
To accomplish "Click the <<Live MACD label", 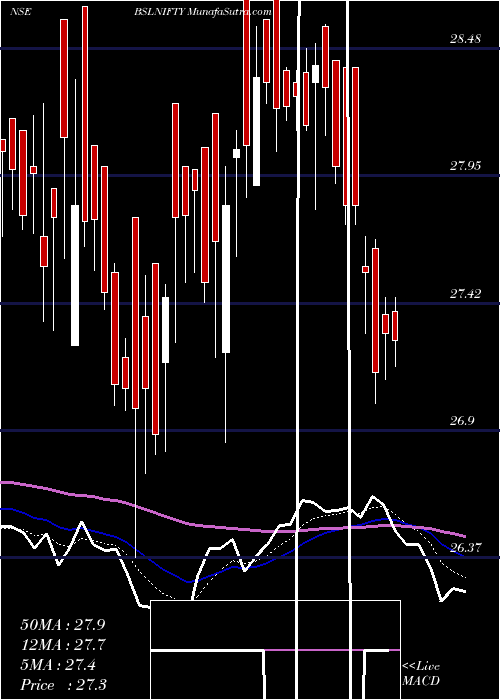I will tap(421, 674).
